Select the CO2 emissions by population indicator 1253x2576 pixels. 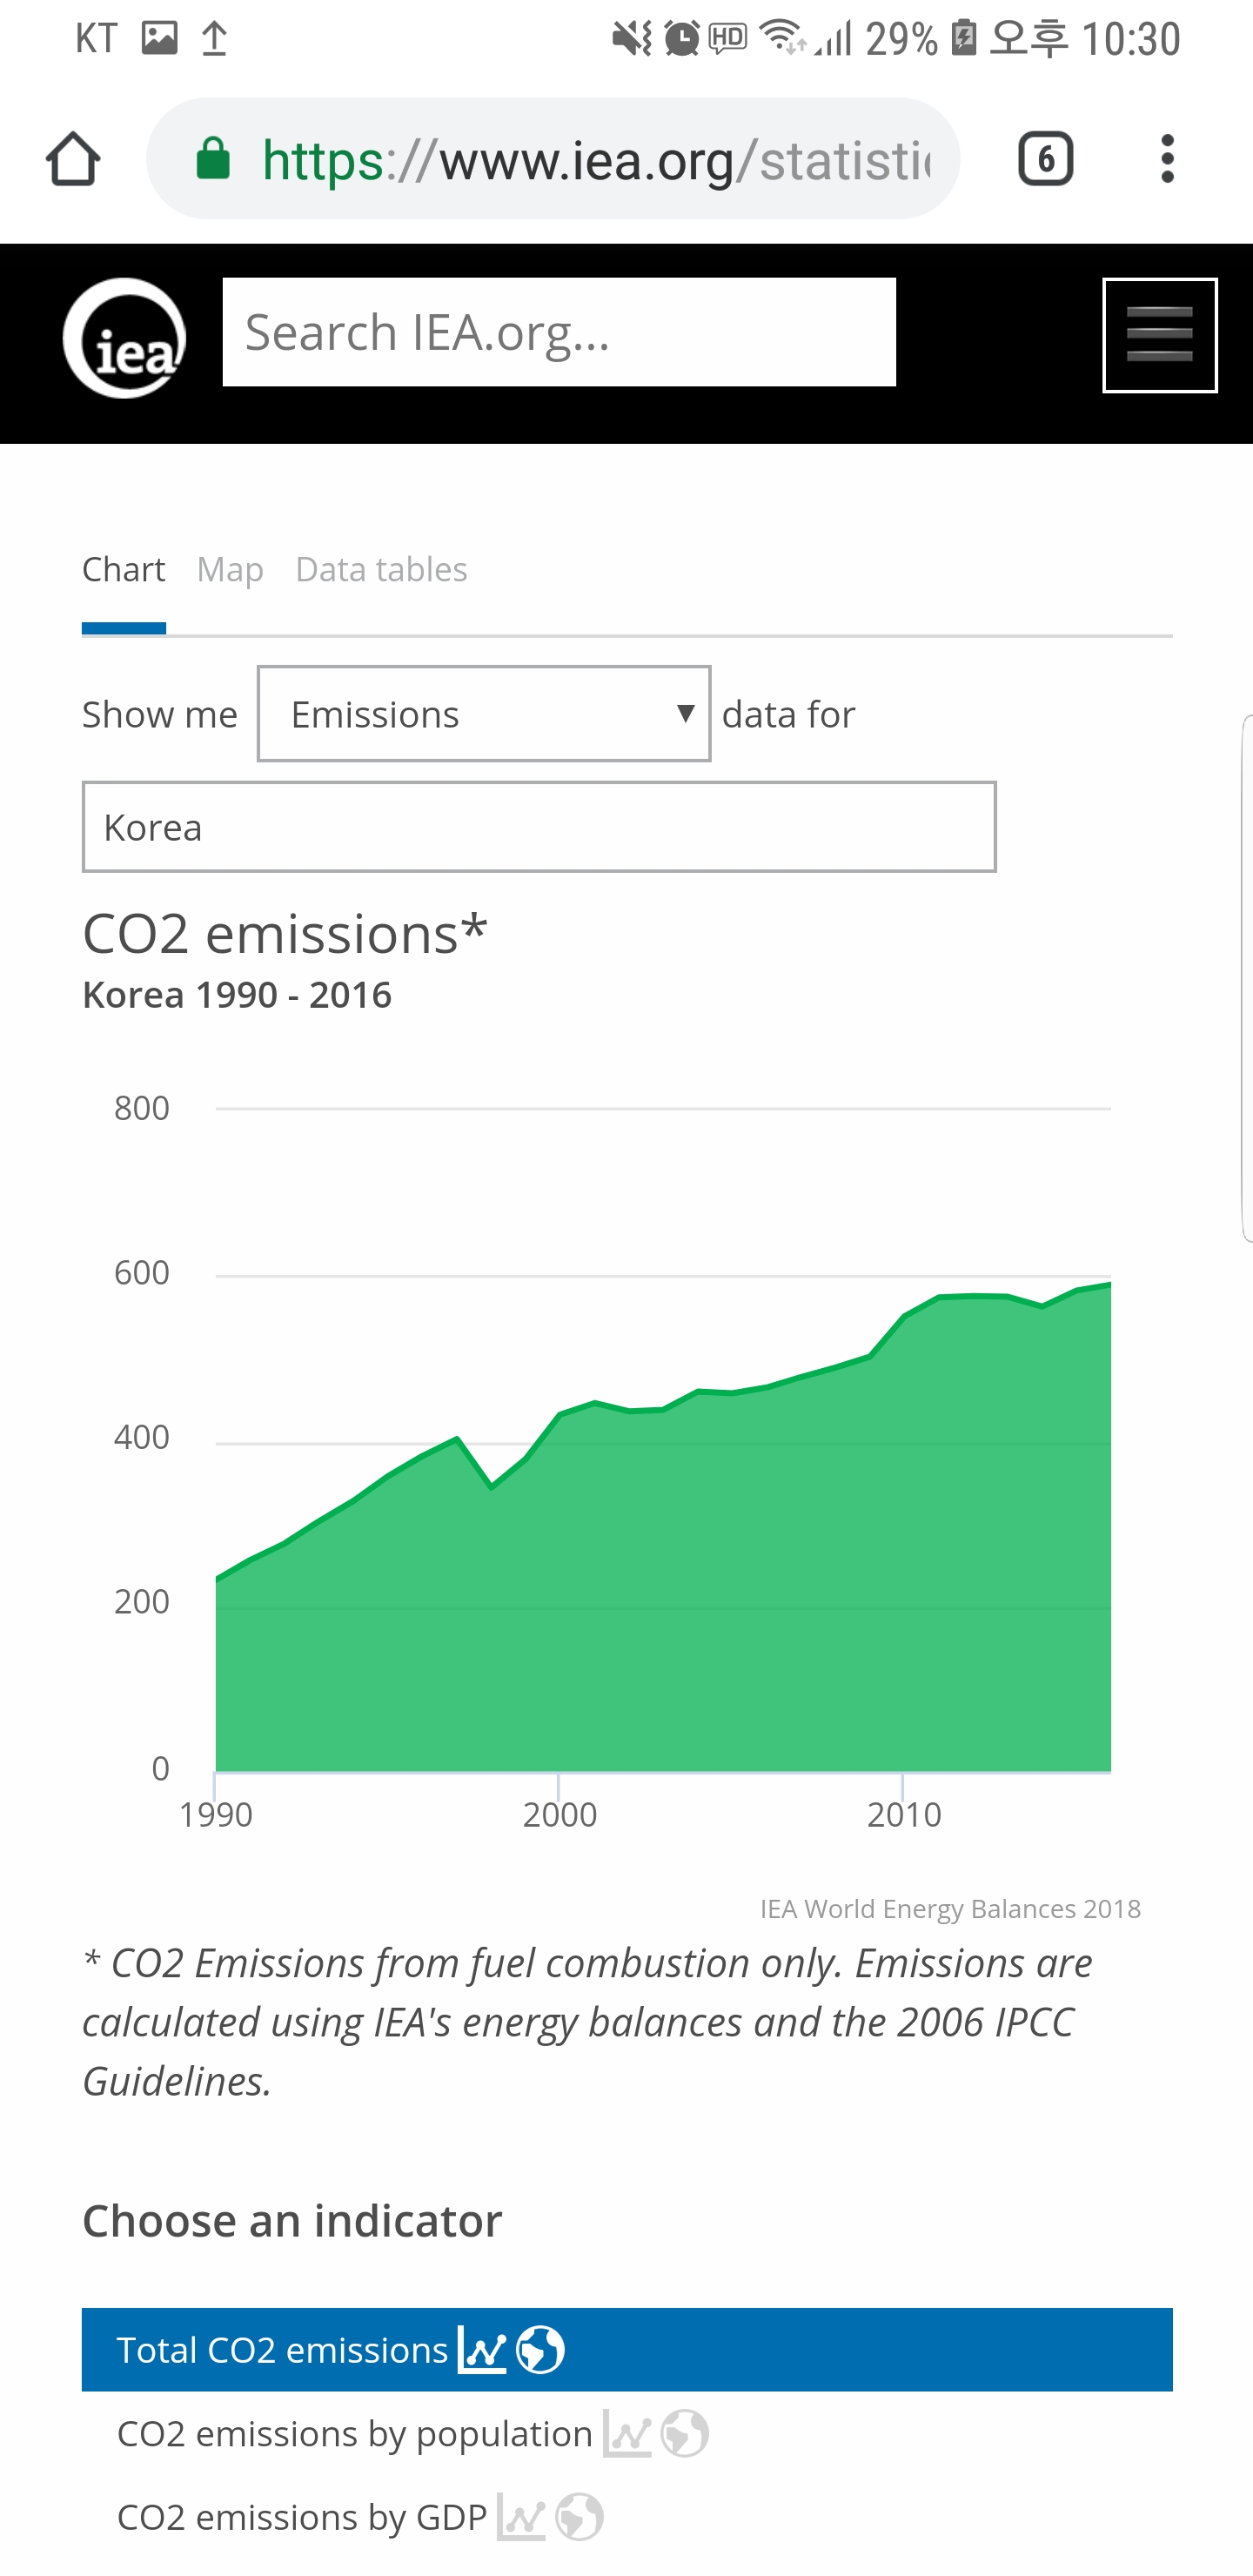pos(355,2433)
